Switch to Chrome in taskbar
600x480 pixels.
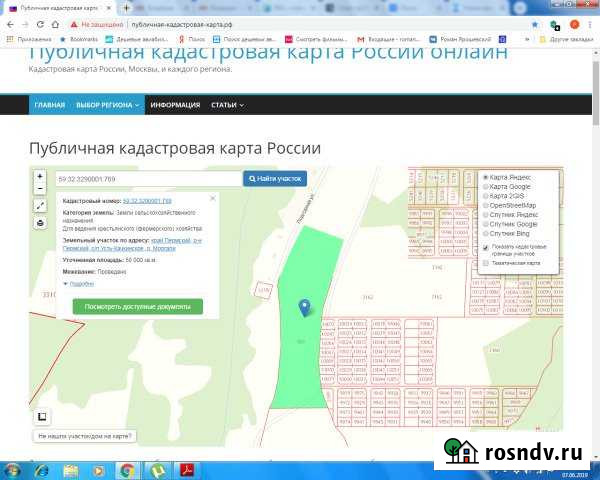(x=127, y=471)
